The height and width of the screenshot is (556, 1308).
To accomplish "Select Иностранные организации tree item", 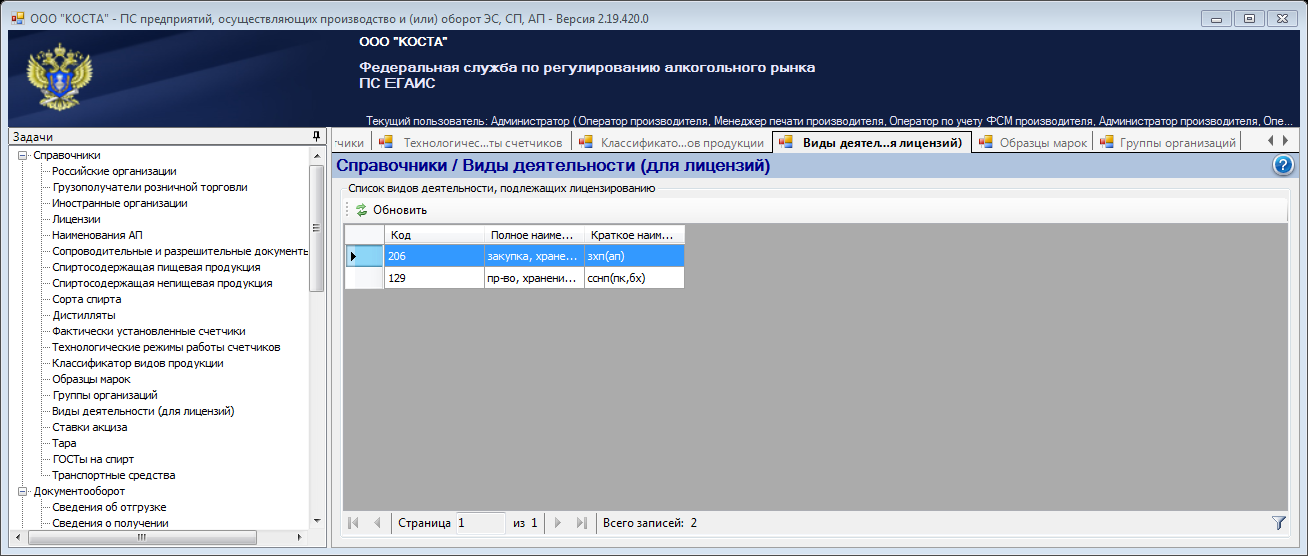I will point(120,203).
